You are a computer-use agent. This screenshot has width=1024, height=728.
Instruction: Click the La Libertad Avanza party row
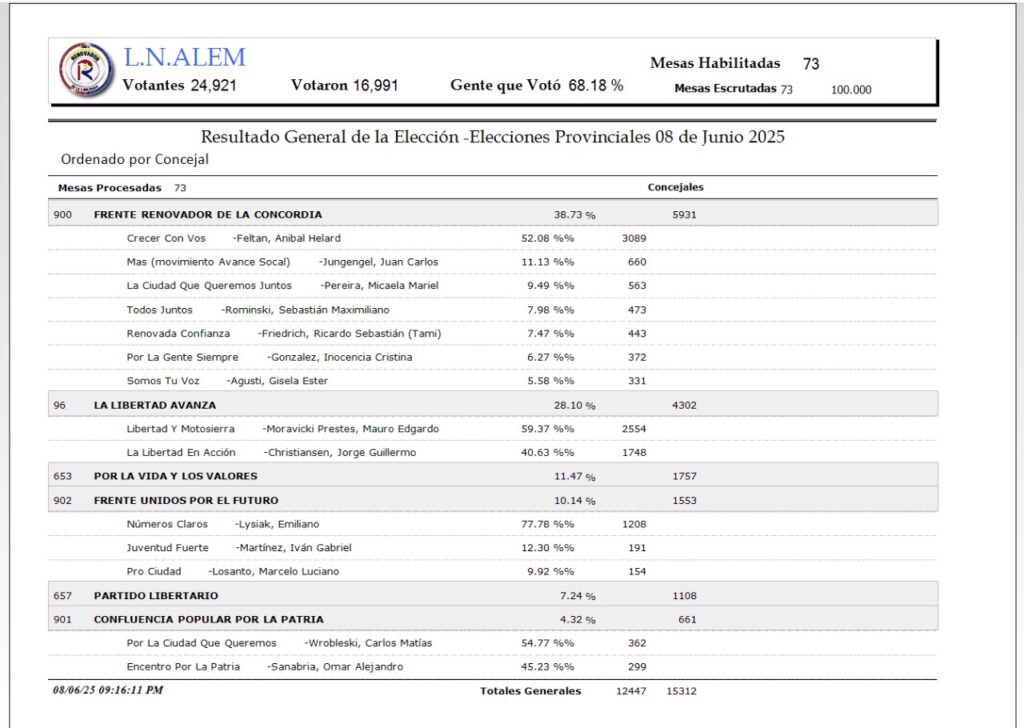pos(493,405)
